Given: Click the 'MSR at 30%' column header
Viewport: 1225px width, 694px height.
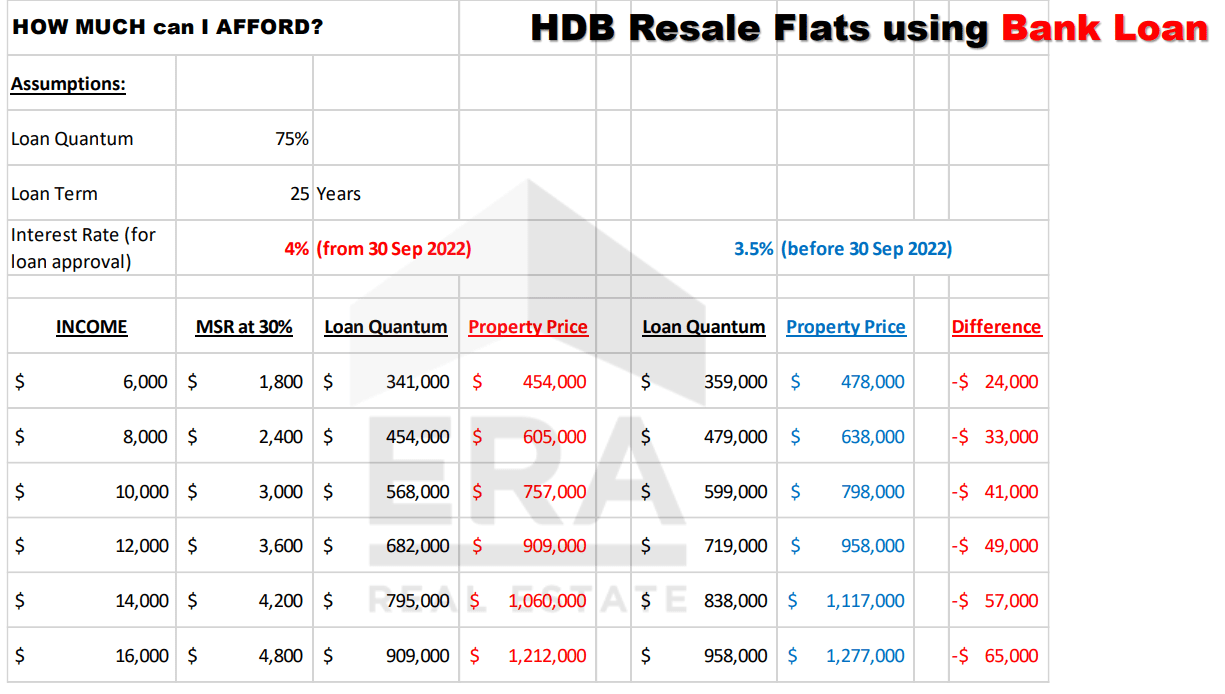Looking at the screenshot, I should [x=244, y=327].
